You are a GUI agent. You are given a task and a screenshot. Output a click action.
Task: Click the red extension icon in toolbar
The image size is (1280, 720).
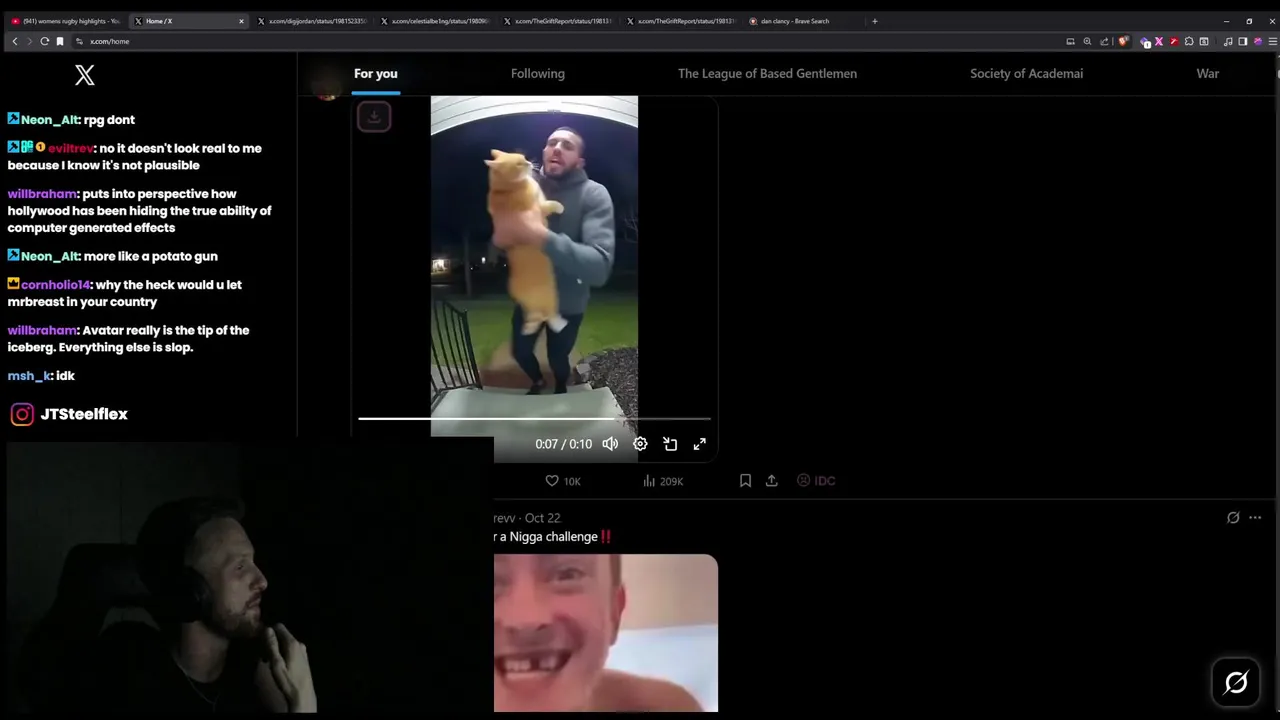(x=1174, y=41)
